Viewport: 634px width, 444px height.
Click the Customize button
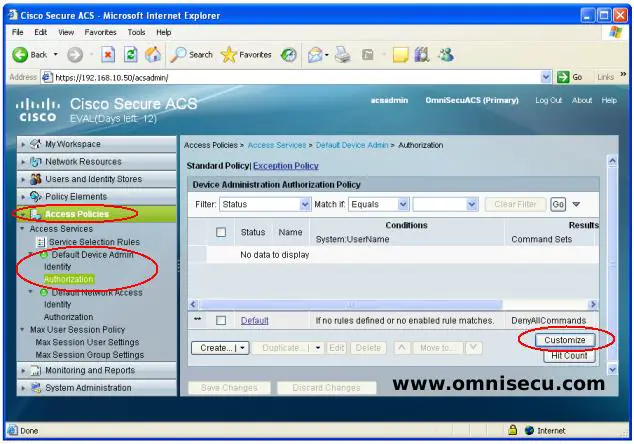click(x=564, y=340)
